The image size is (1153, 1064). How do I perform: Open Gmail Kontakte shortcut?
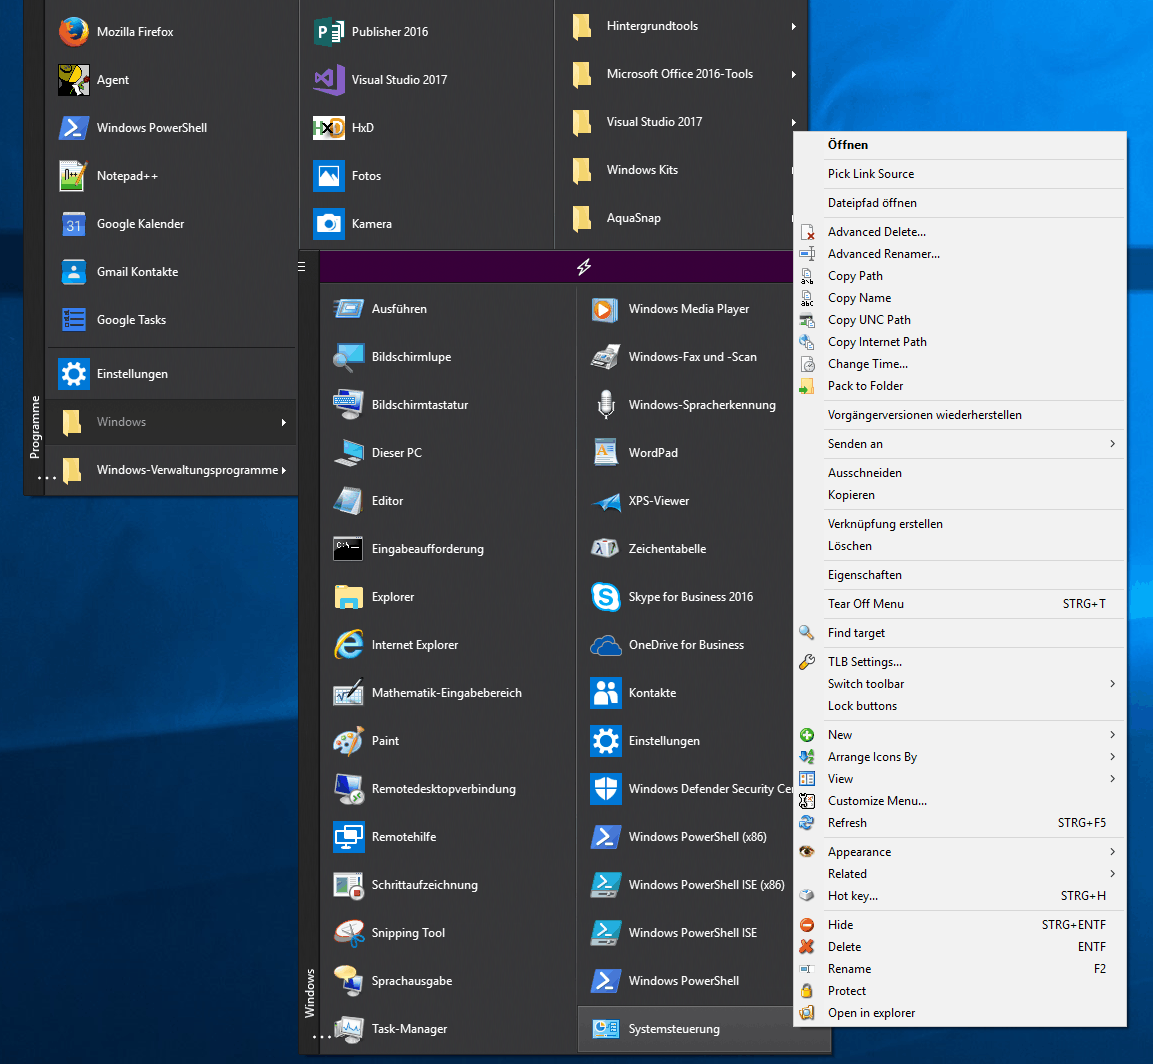pyautogui.click(x=172, y=271)
